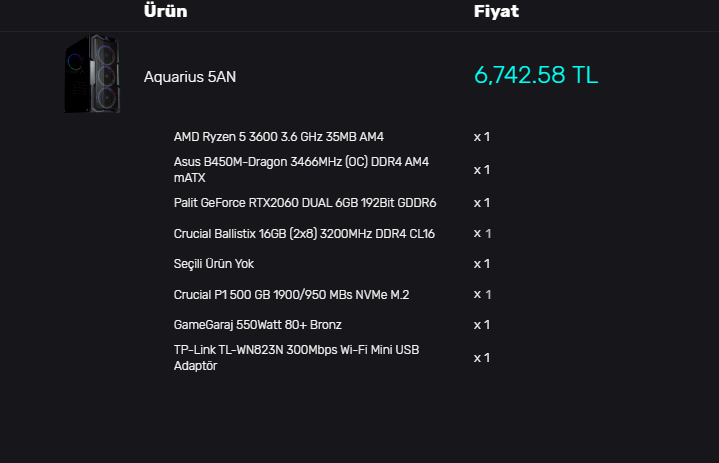Click quantity x 1 beside GameGaraj 550Watt

[x=482, y=325]
